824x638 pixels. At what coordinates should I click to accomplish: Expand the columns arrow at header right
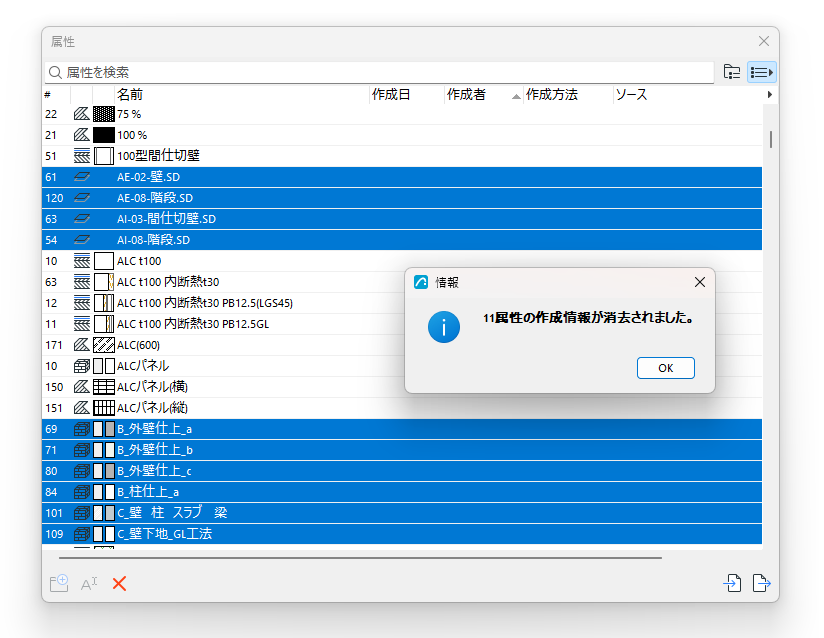[769, 95]
